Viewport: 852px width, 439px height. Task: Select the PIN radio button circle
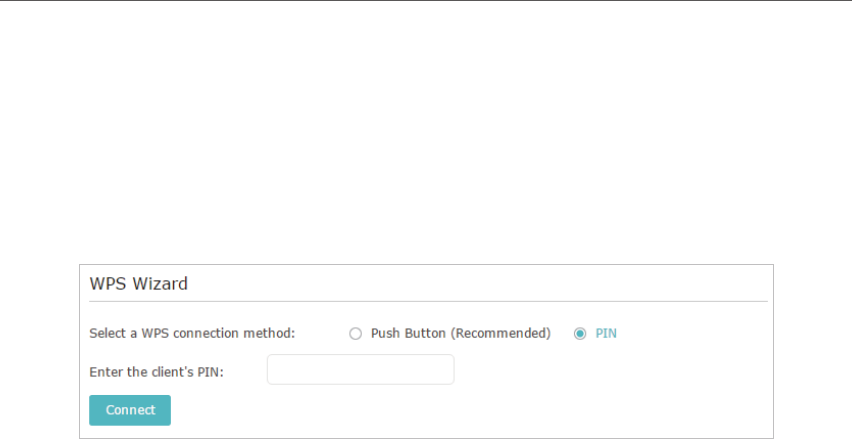580,334
